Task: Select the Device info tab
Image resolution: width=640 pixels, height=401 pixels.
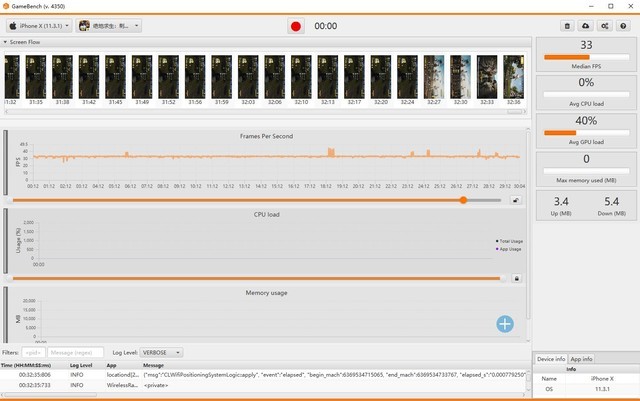Action: (x=550, y=358)
